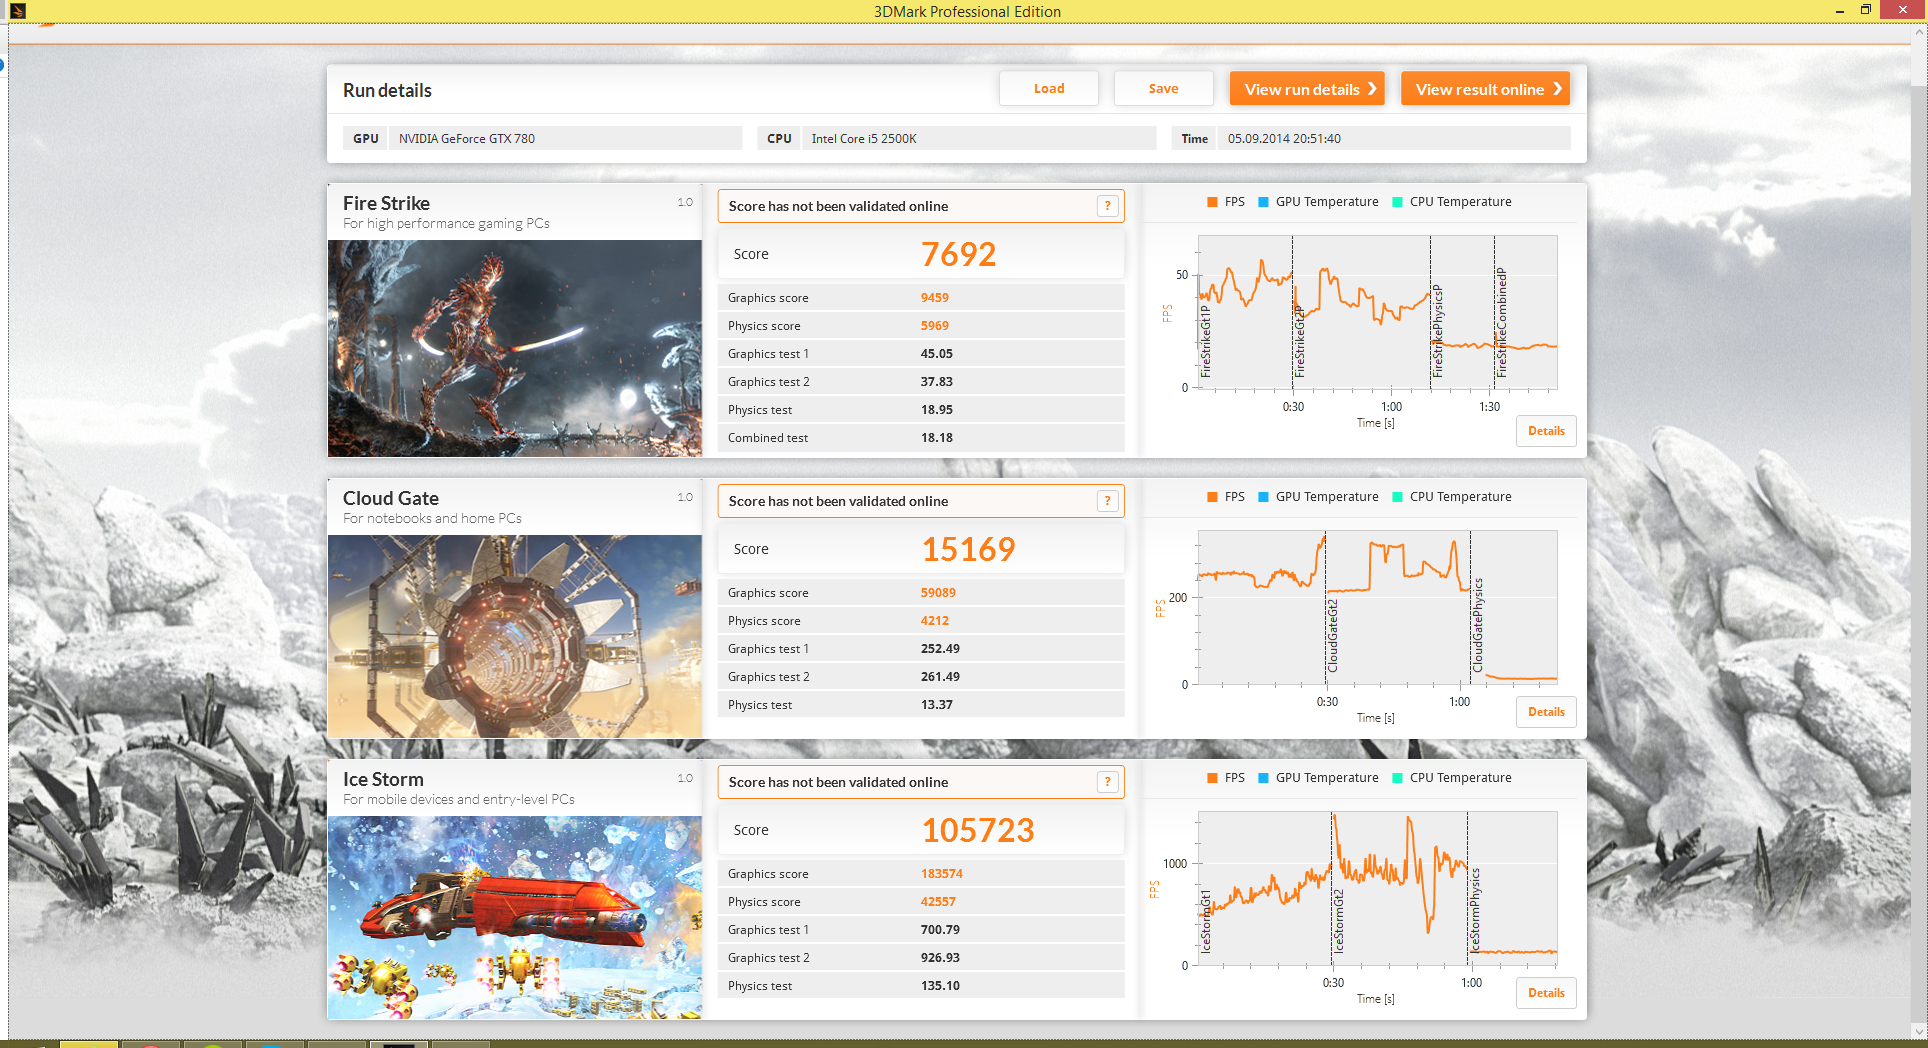
Task: Click the Fire Strike preview image
Action: click(515, 348)
